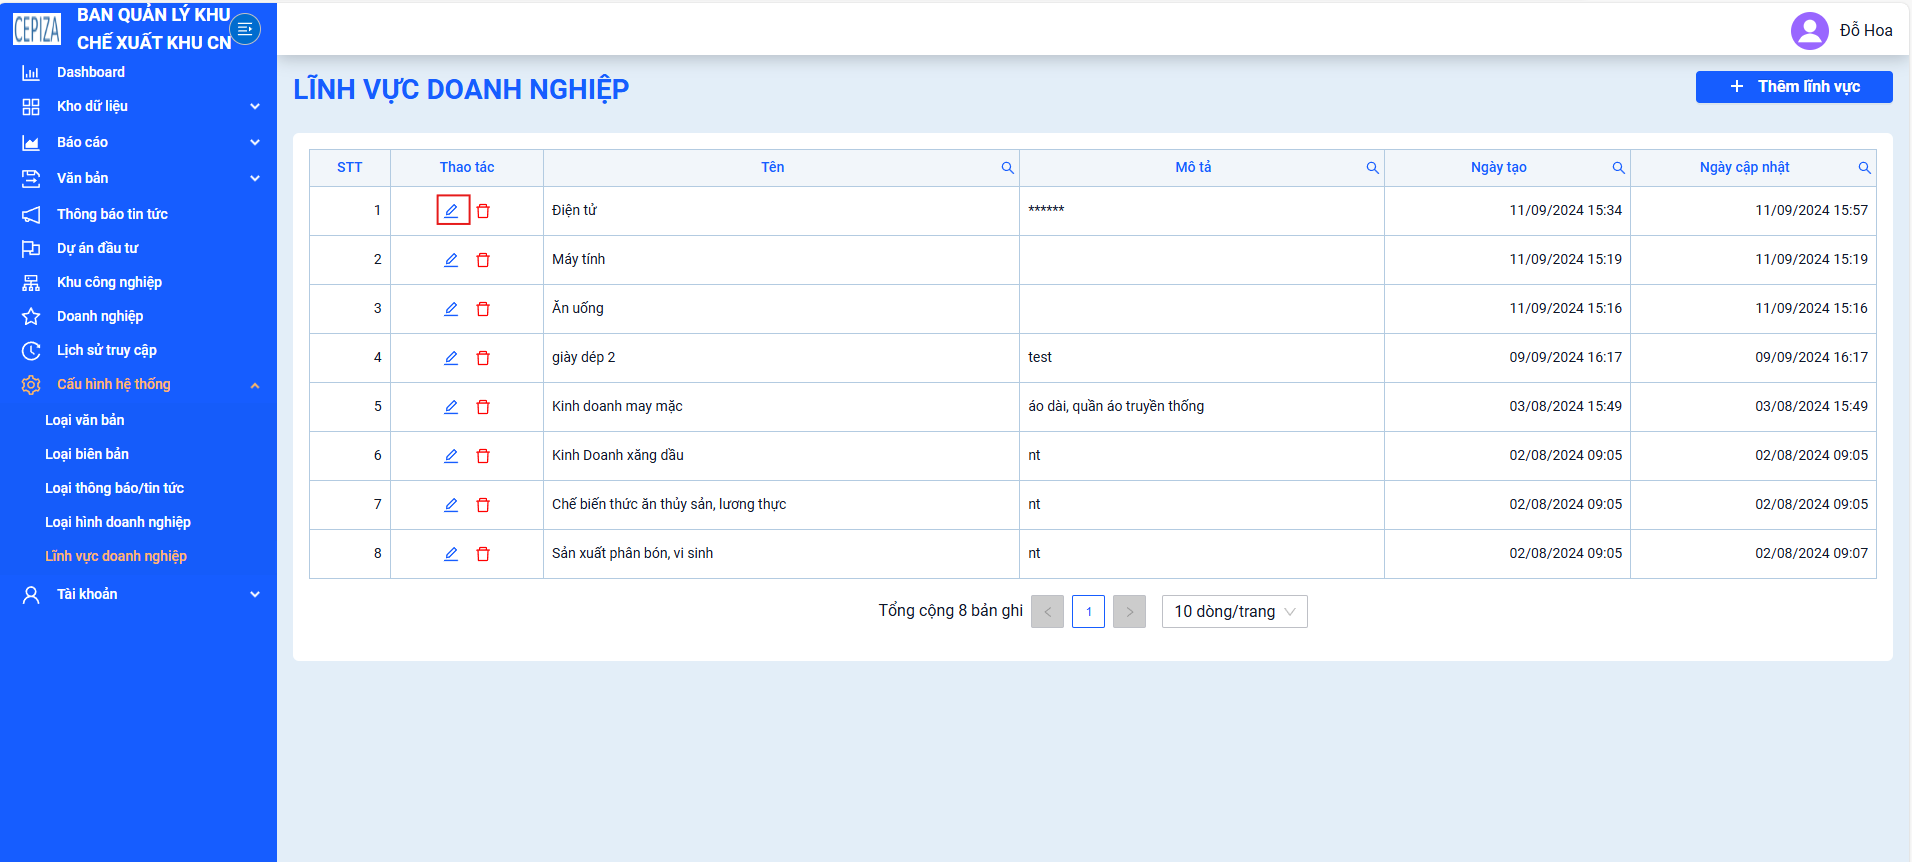Click the Dashboard chart icon

click(31, 73)
